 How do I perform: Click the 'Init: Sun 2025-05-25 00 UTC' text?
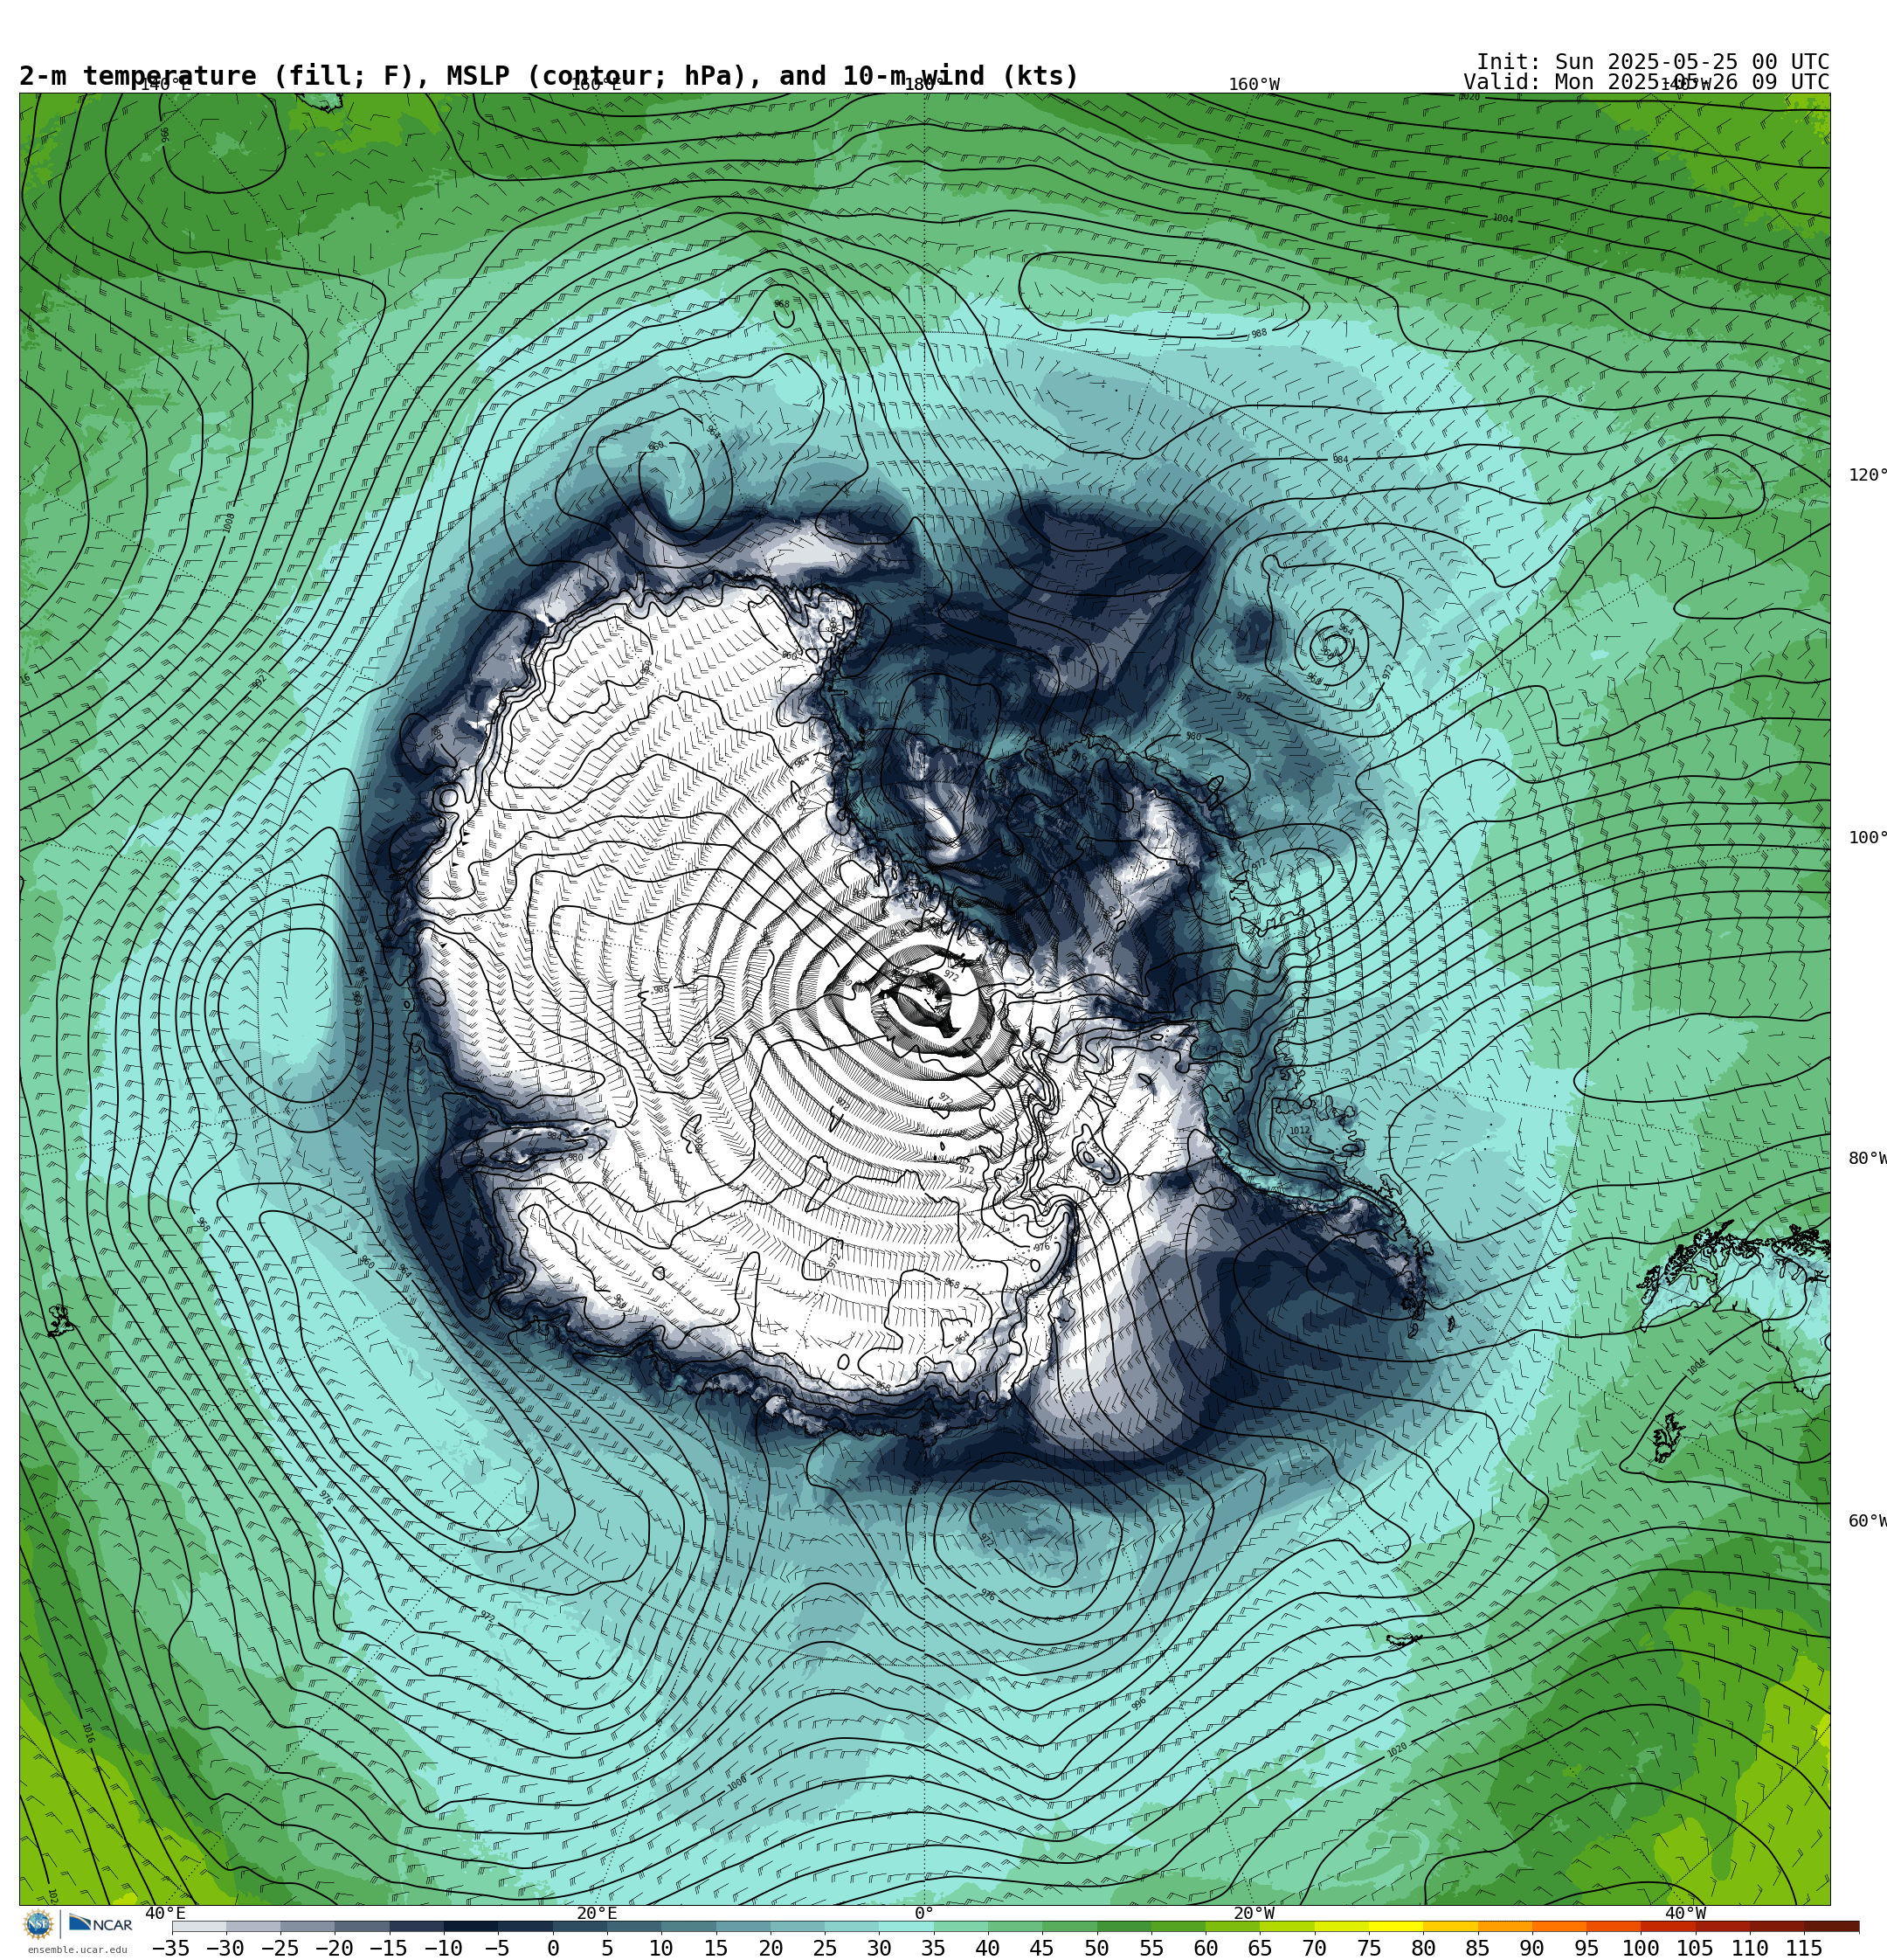[x=1653, y=62]
